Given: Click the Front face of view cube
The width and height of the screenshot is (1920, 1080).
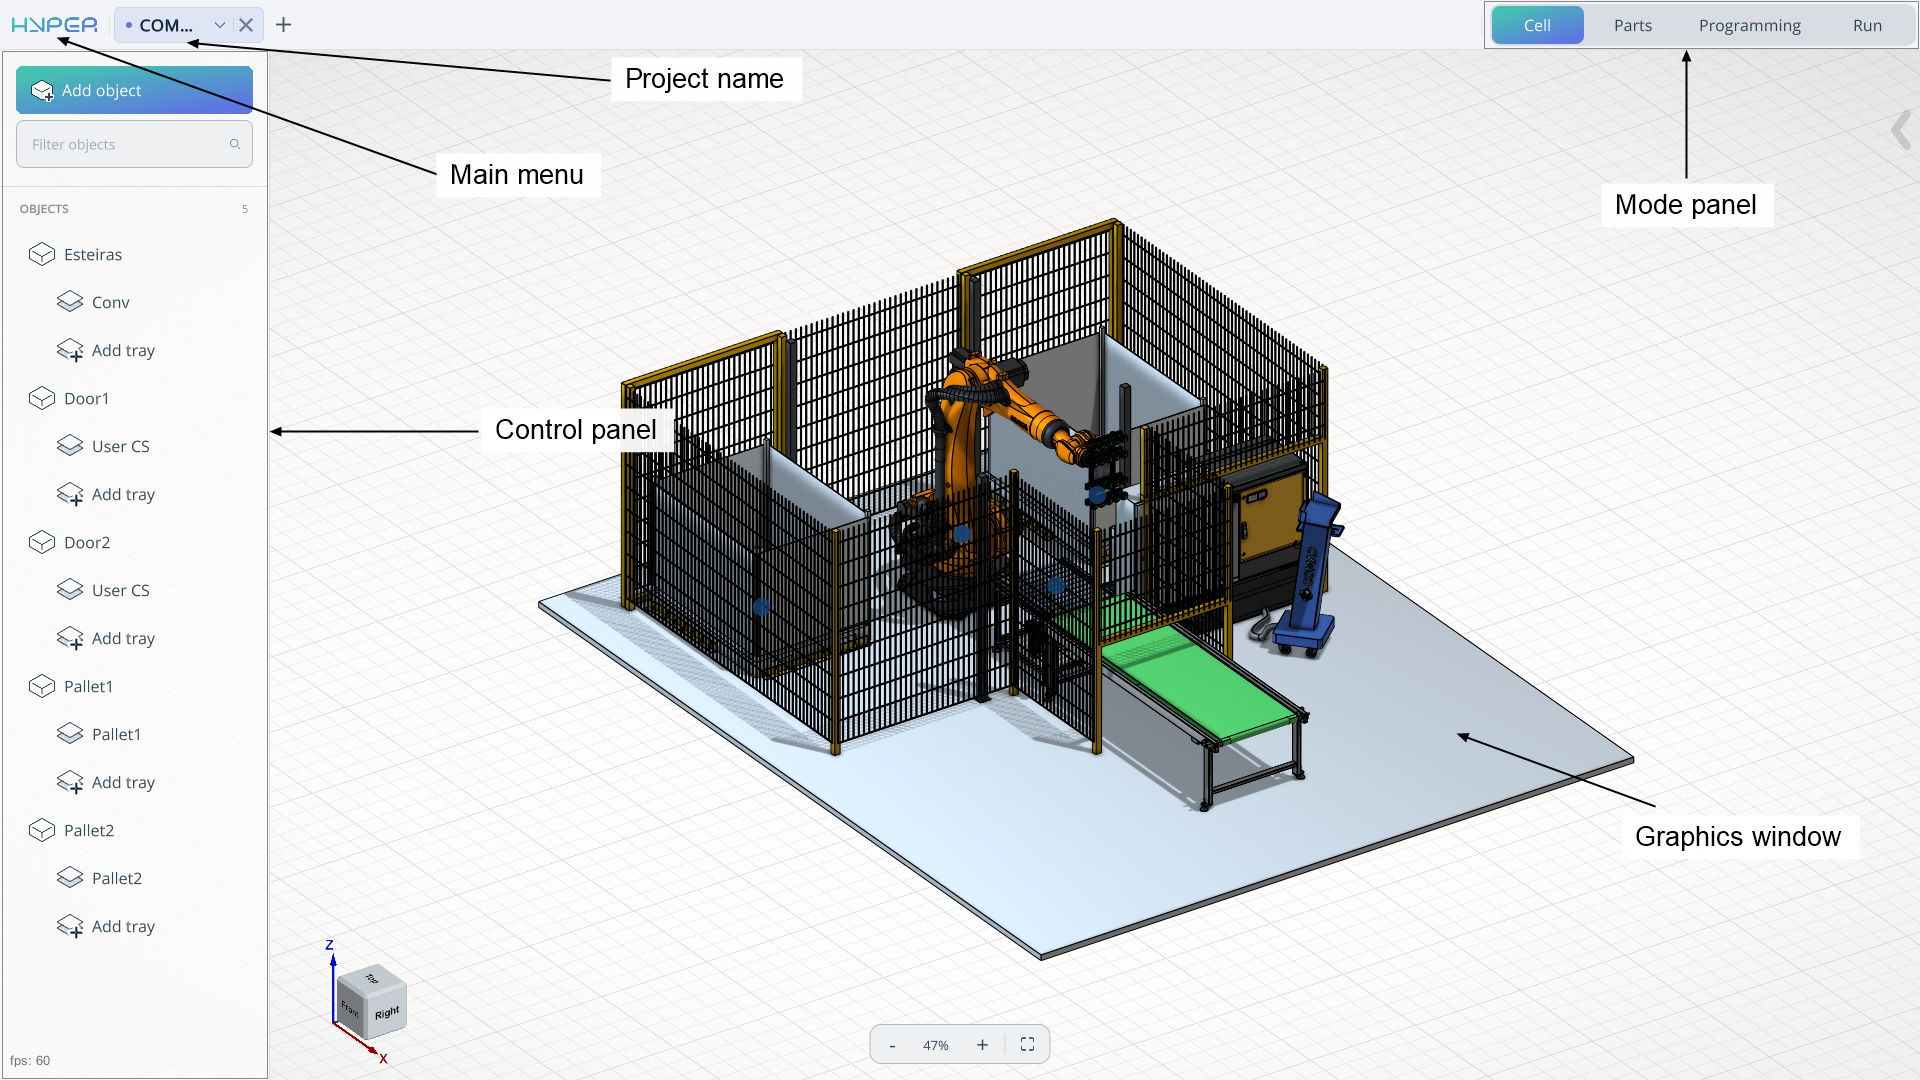Looking at the screenshot, I should tap(351, 1008).
